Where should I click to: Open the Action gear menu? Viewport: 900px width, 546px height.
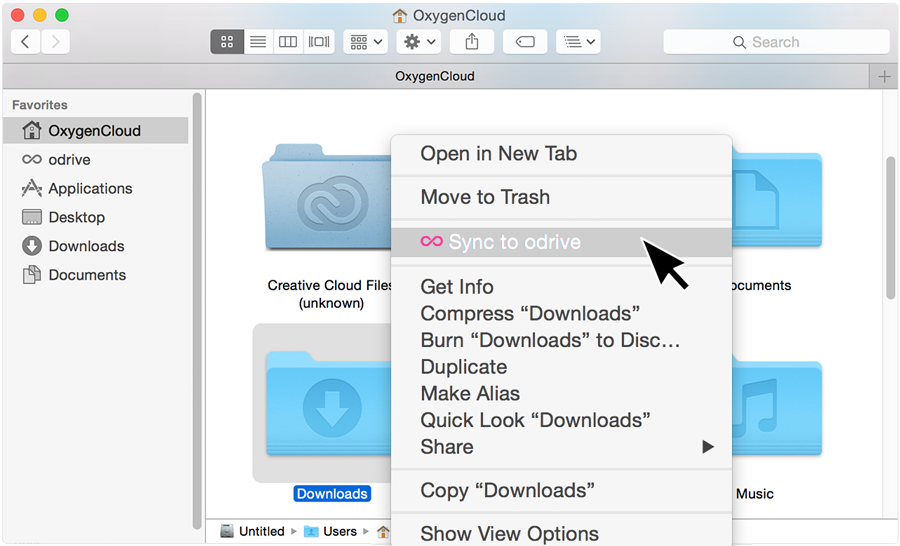click(419, 42)
